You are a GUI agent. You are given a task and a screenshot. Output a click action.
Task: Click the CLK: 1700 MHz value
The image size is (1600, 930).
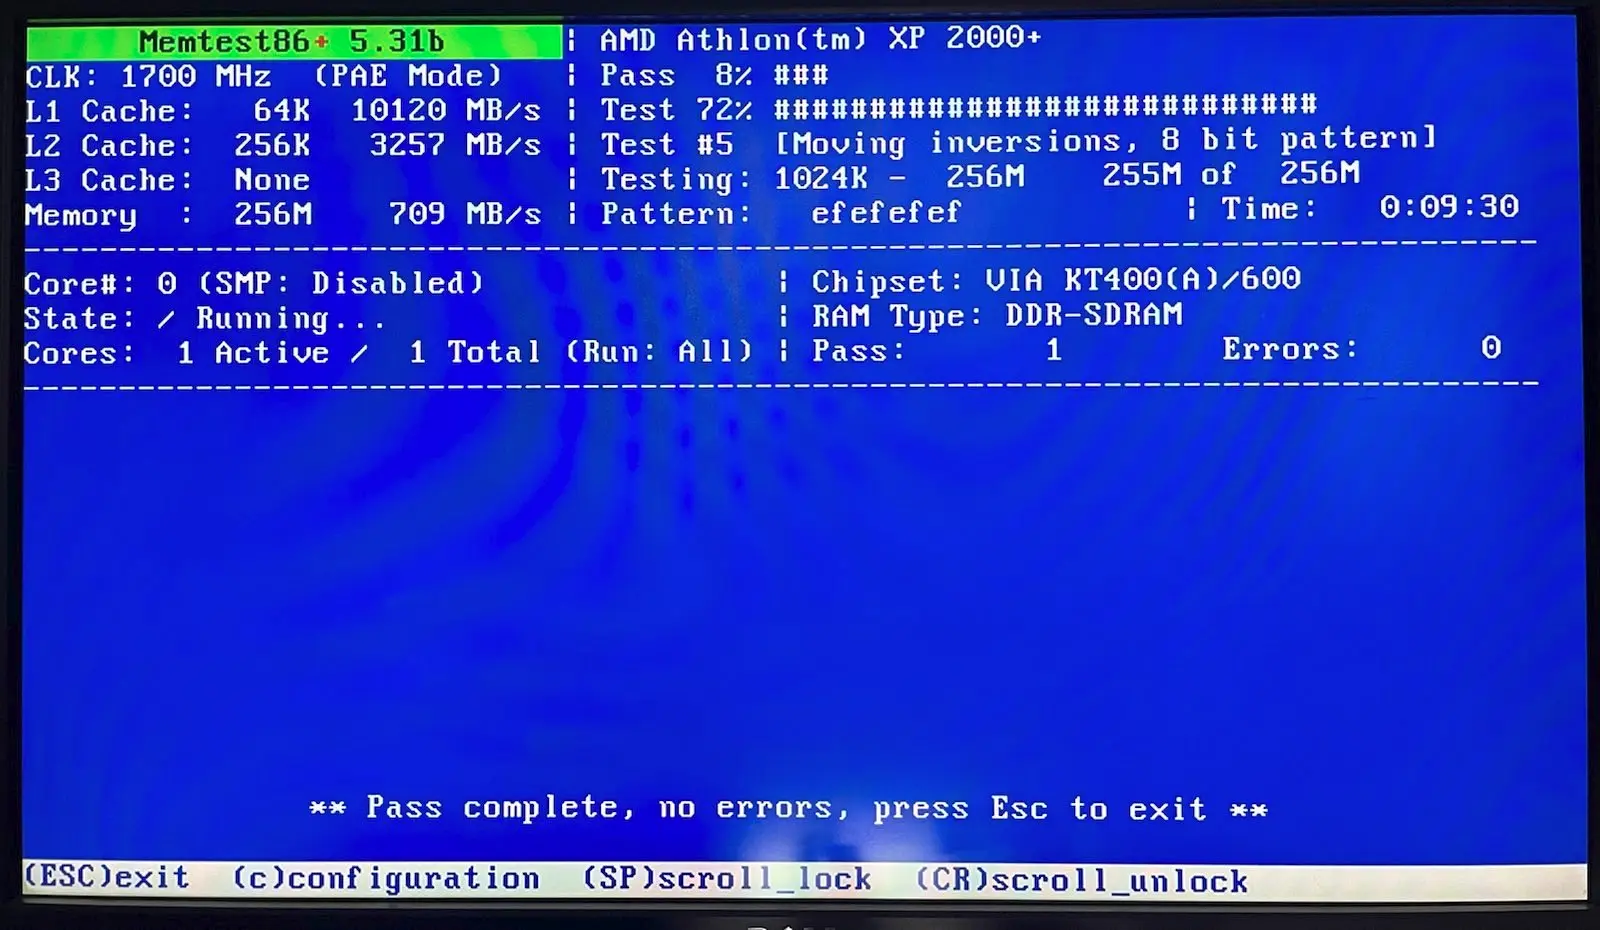click(148, 76)
